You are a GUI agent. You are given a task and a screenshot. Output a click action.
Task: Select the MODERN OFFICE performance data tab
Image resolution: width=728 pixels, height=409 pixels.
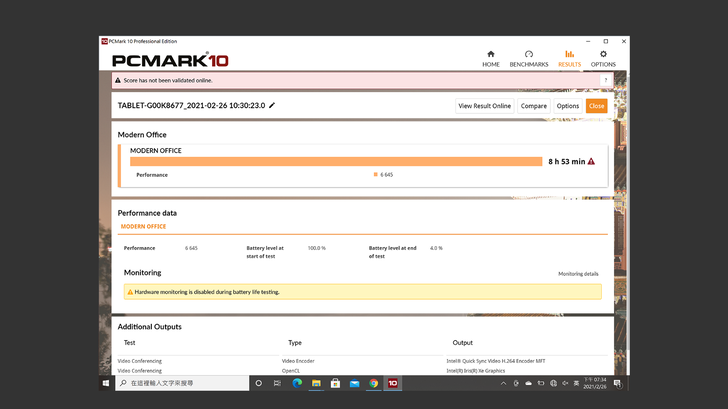[143, 226]
